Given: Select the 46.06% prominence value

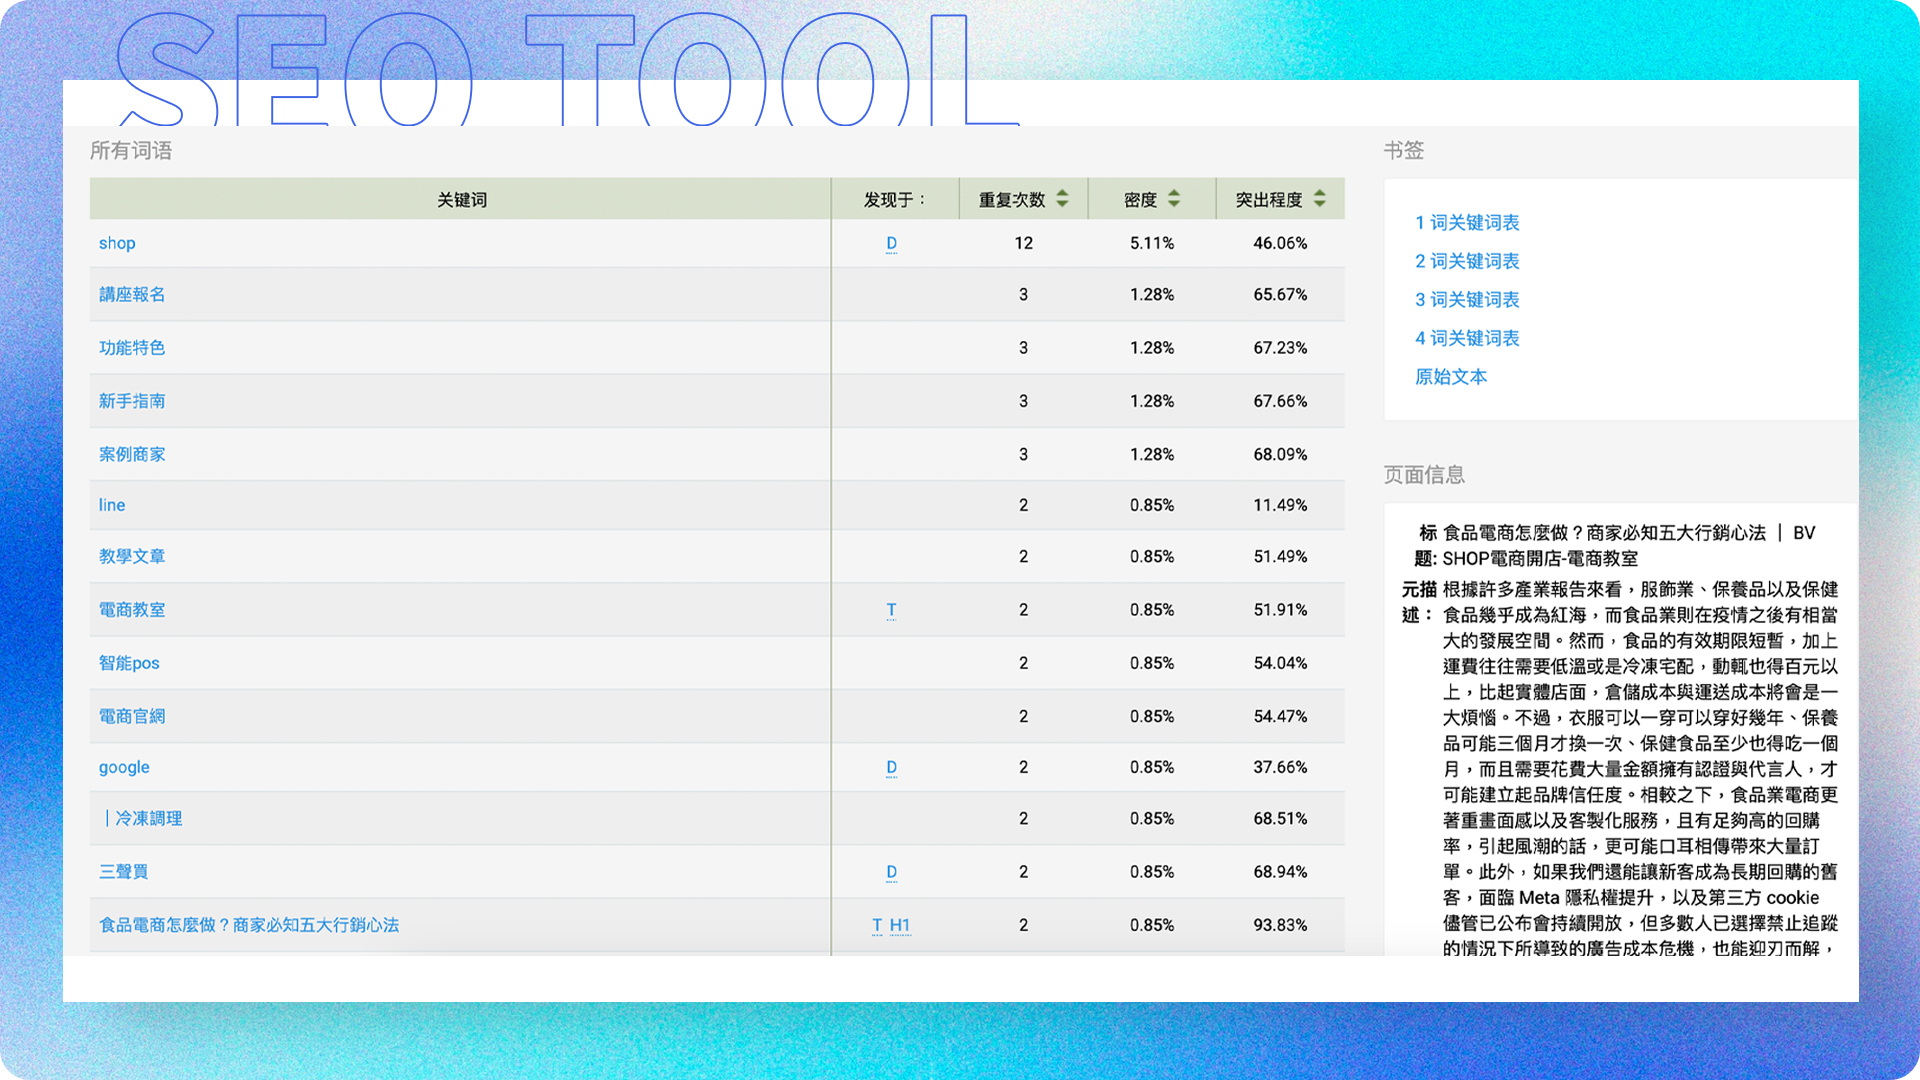Looking at the screenshot, I should 1280,243.
